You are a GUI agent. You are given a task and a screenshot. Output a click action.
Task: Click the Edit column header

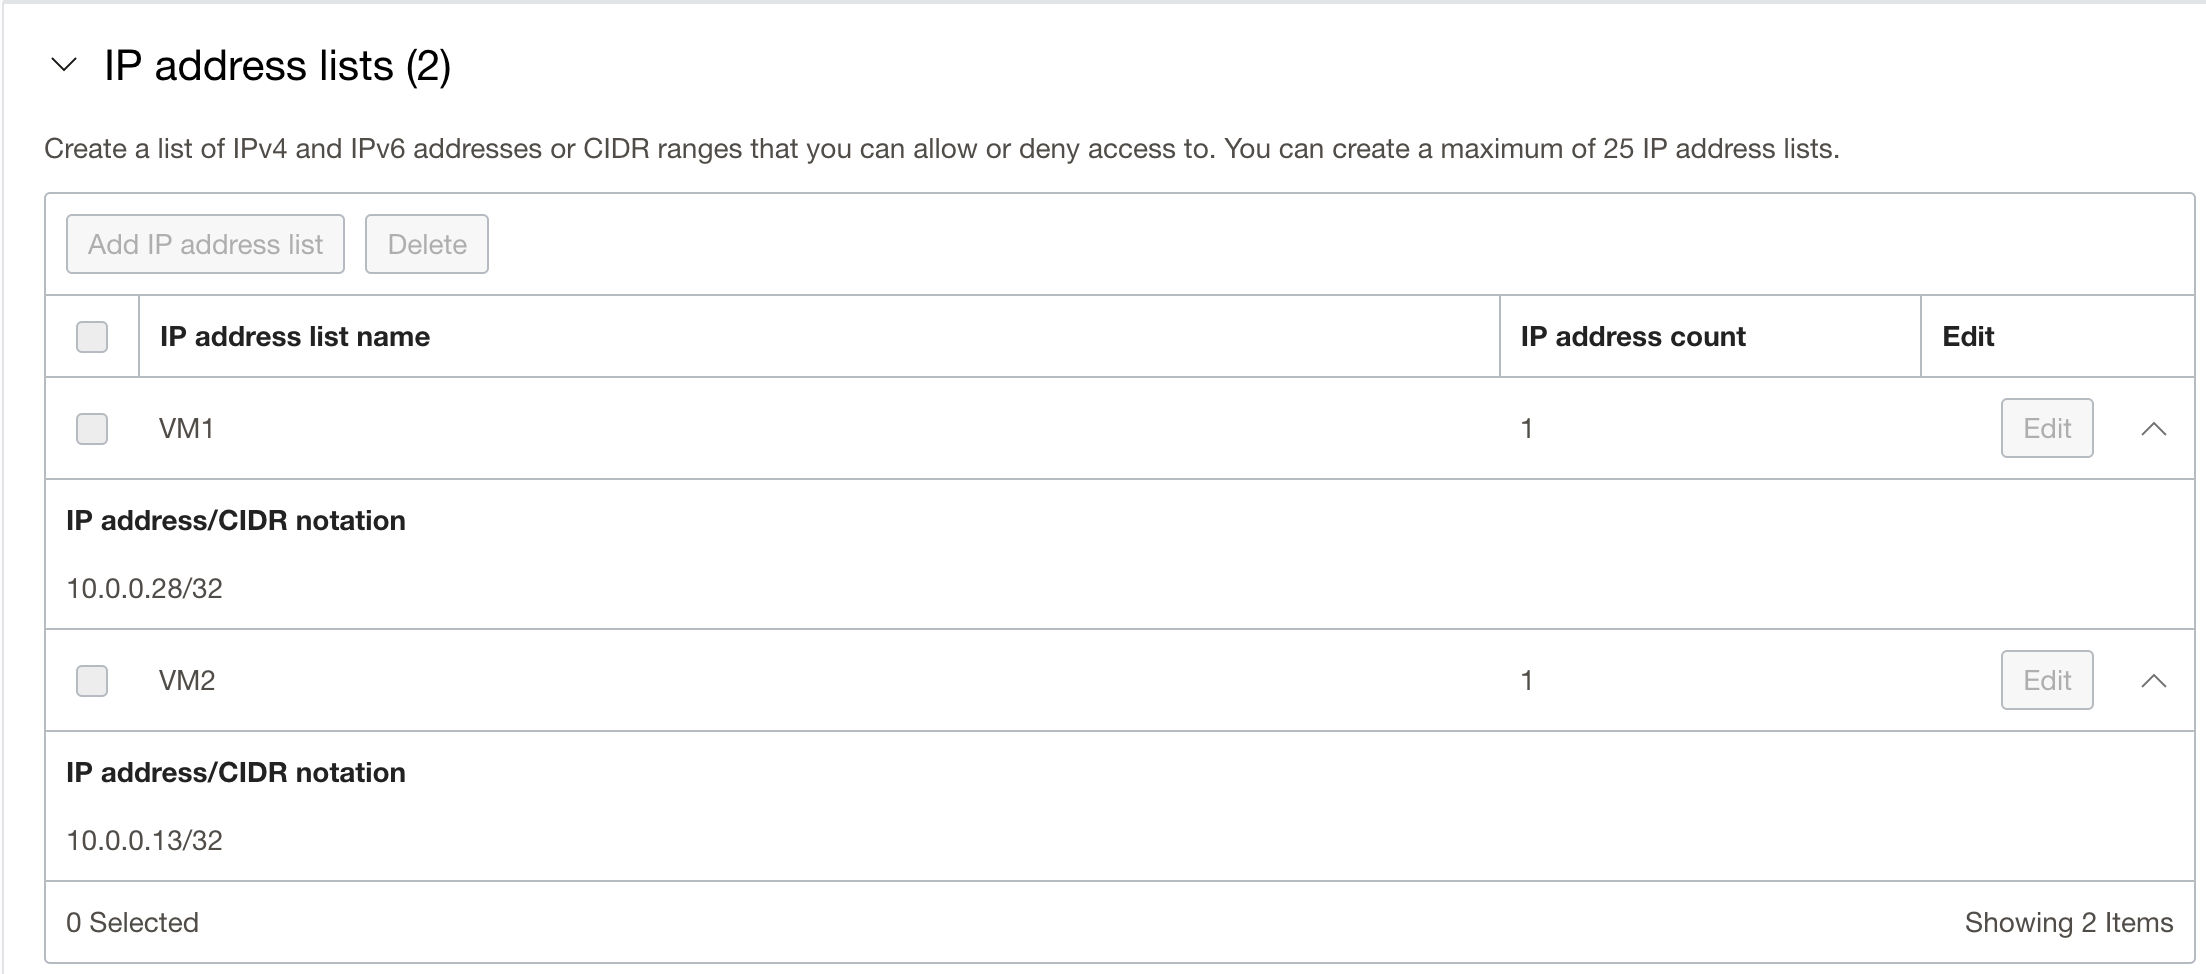(1966, 337)
